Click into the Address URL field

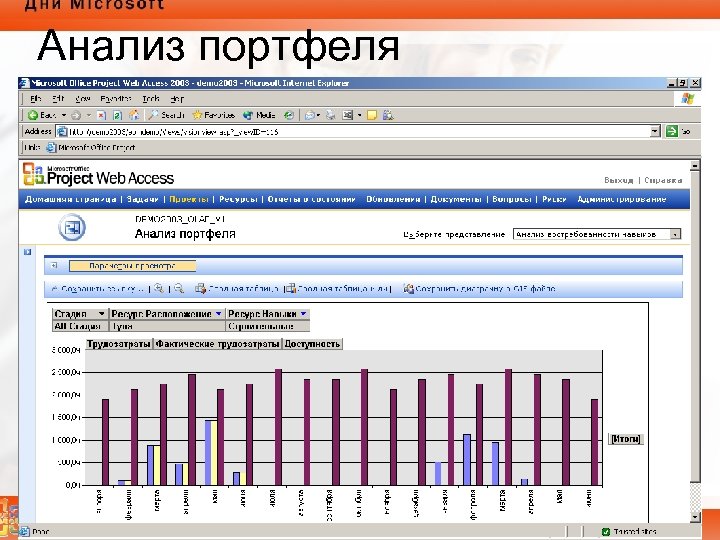tap(358, 131)
